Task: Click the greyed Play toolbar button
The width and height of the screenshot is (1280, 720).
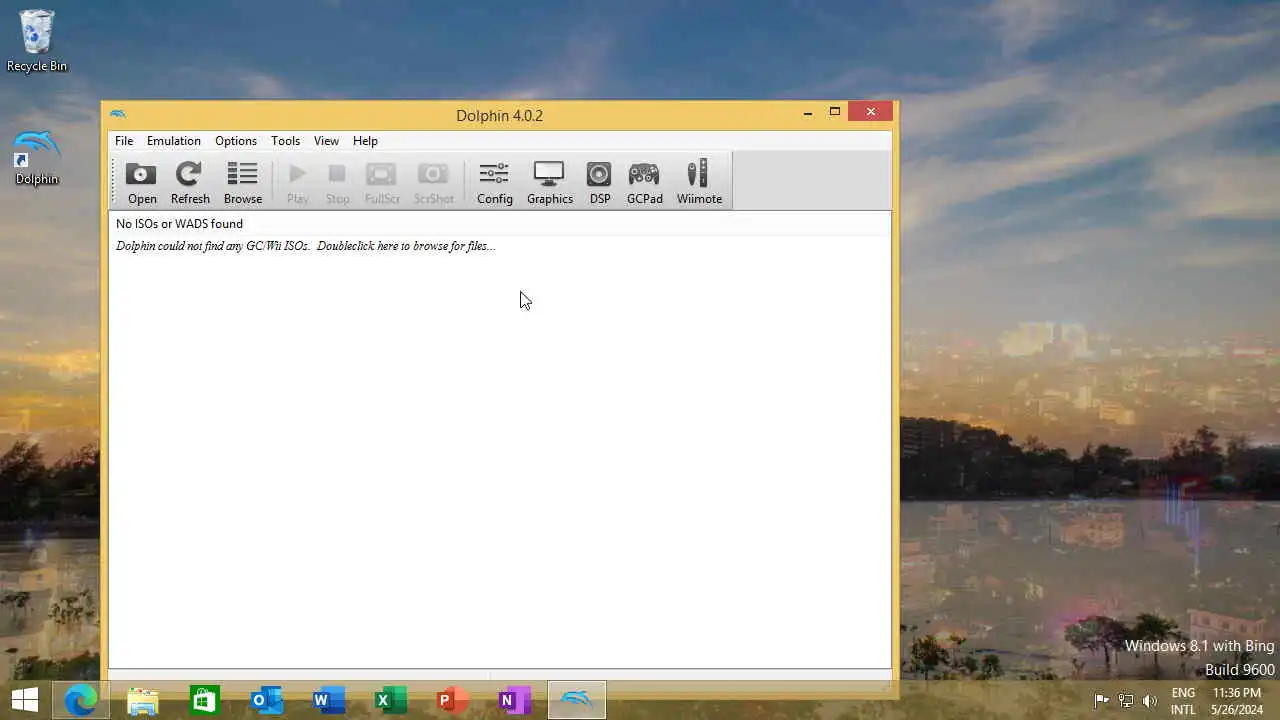Action: tap(297, 183)
